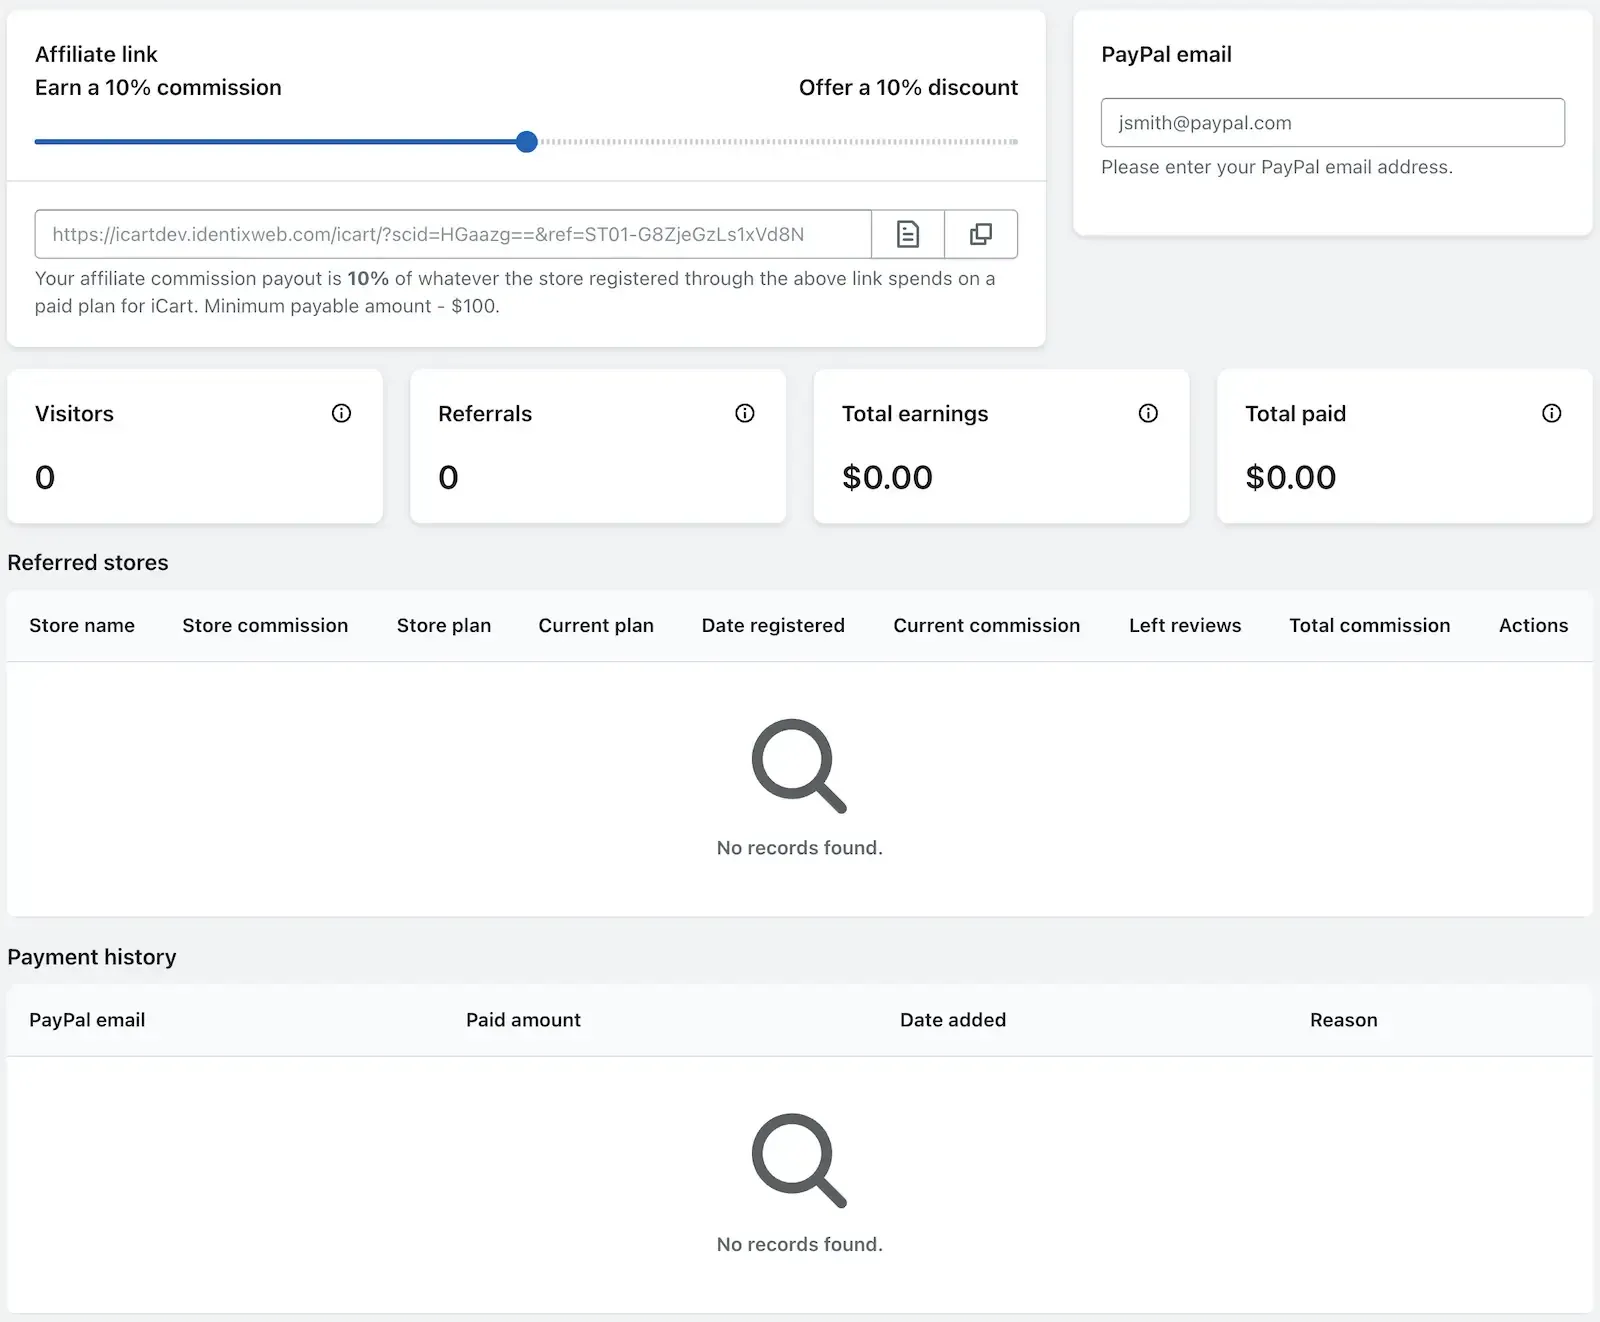This screenshot has height=1322, width=1600.
Task: Click the Reason column header
Action: click(1344, 1020)
